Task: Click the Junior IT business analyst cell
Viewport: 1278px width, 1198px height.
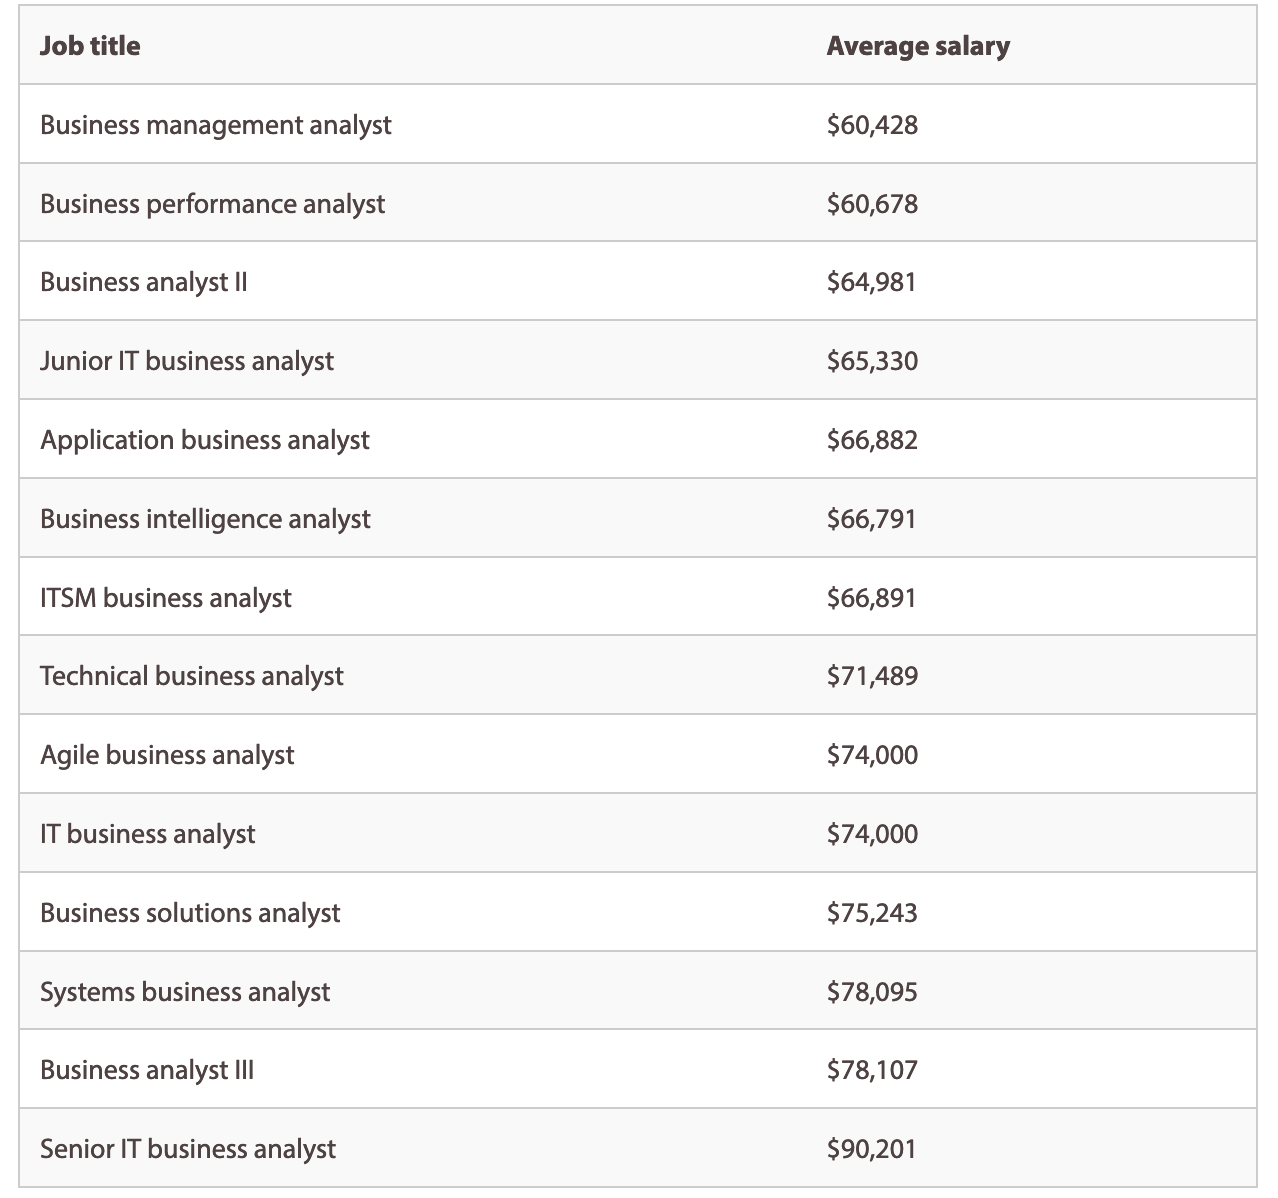Action: (187, 360)
